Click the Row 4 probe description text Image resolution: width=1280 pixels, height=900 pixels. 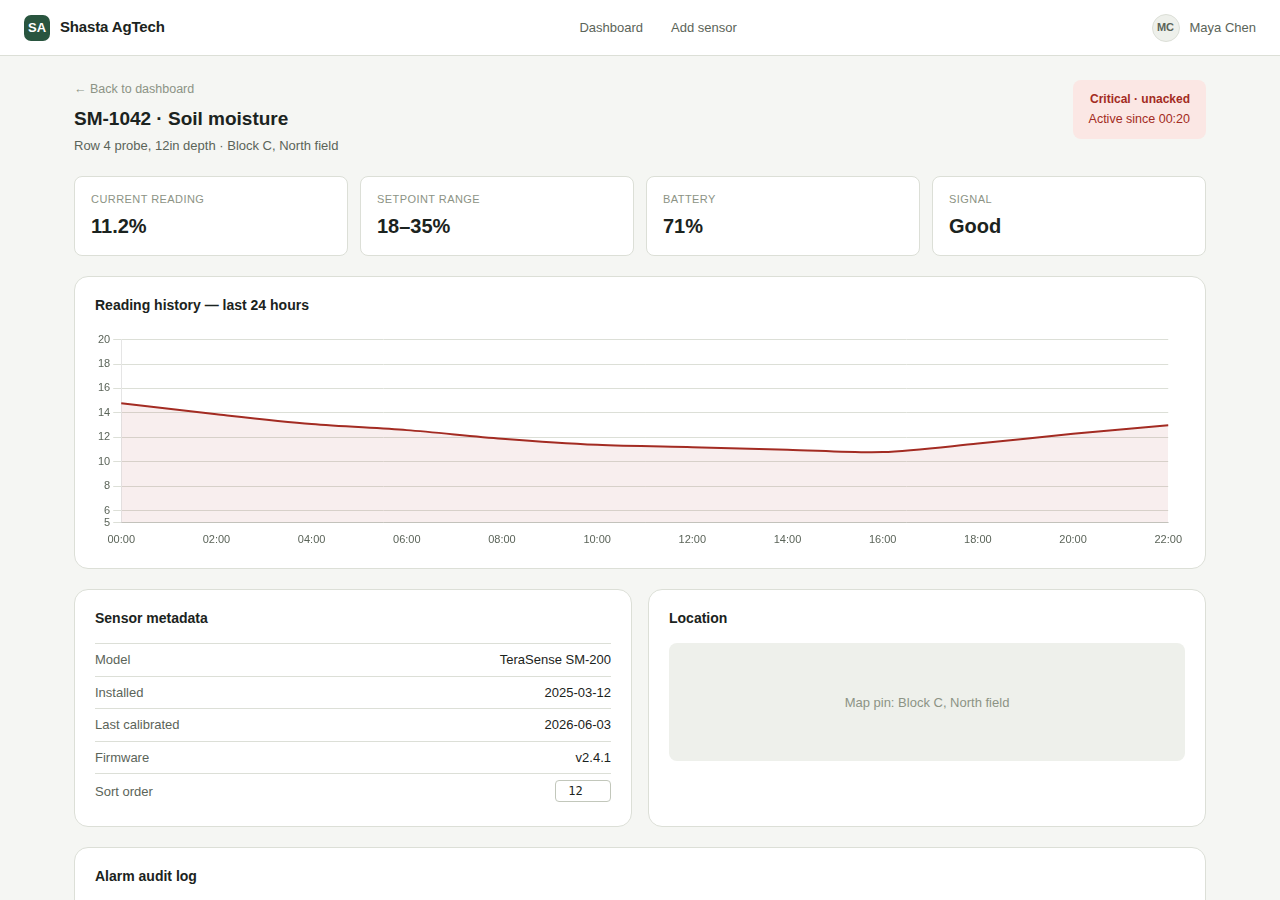point(206,146)
